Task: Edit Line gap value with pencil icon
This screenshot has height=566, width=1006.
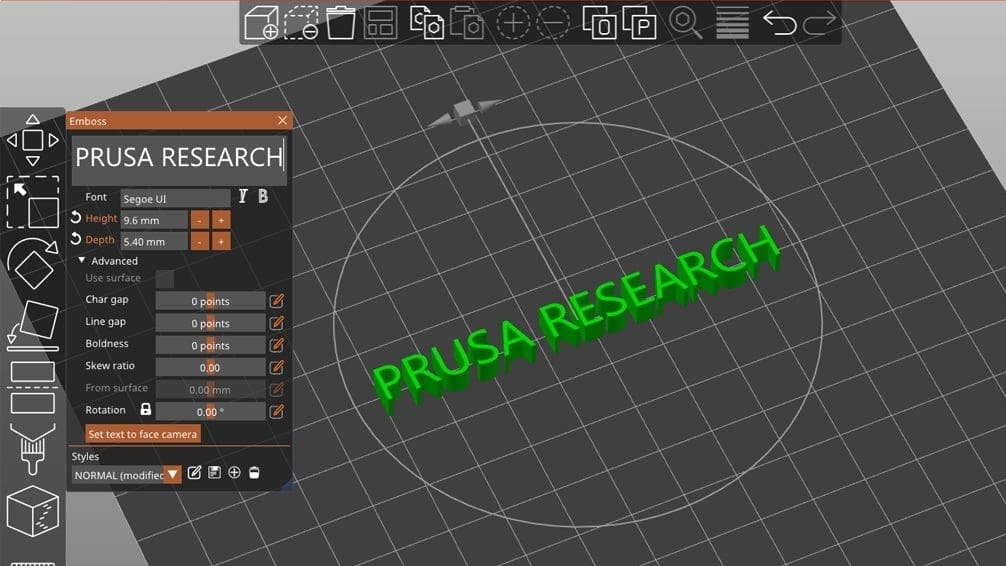Action: click(277, 323)
